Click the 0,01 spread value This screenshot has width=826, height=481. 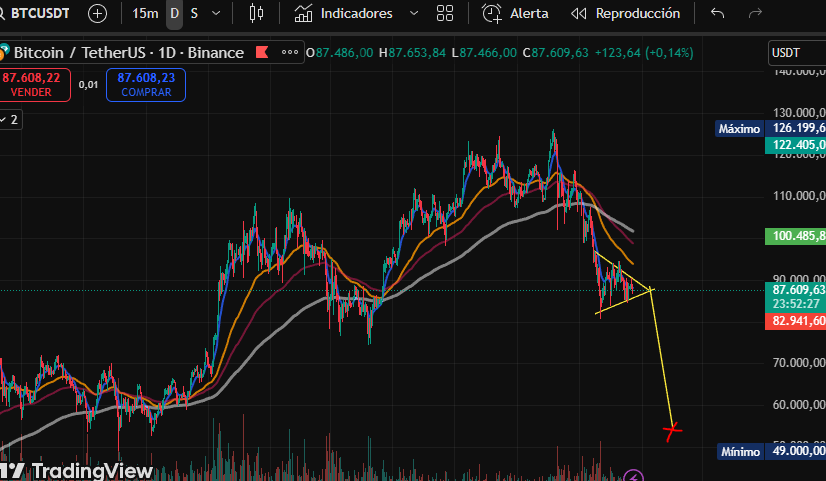(x=88, y=85)
